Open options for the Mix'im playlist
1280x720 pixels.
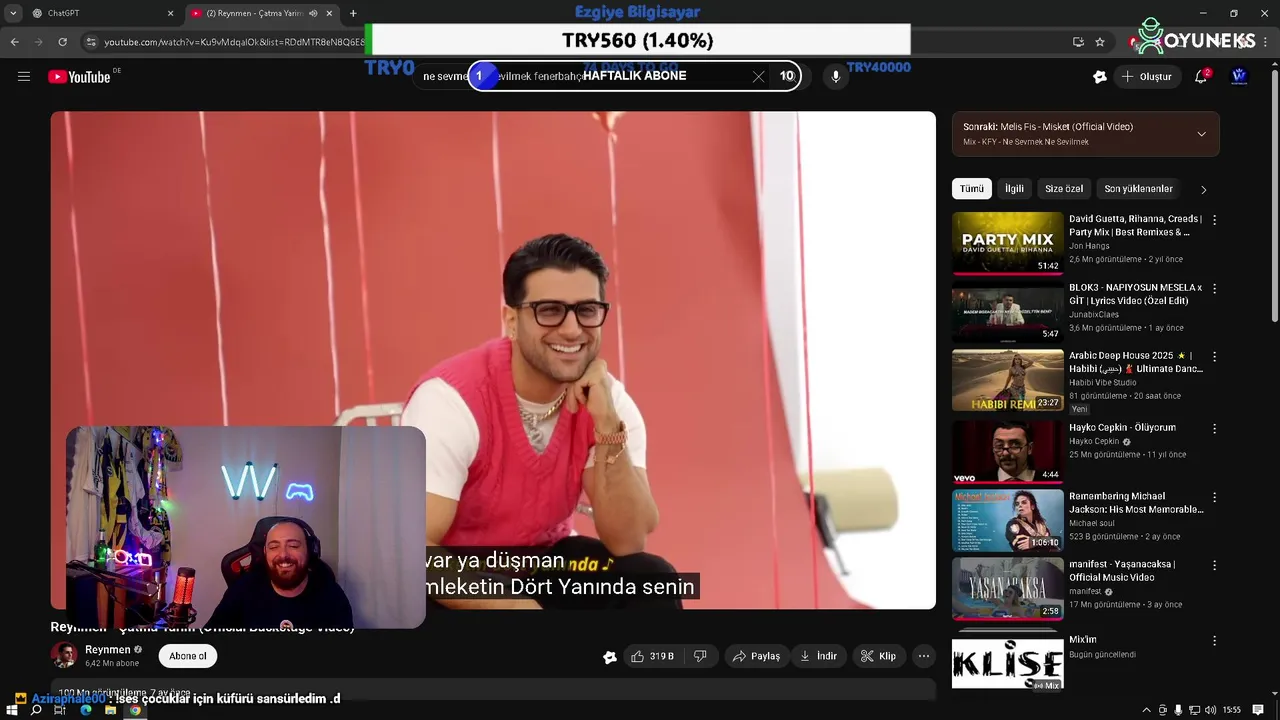(x=1214, y=640)
